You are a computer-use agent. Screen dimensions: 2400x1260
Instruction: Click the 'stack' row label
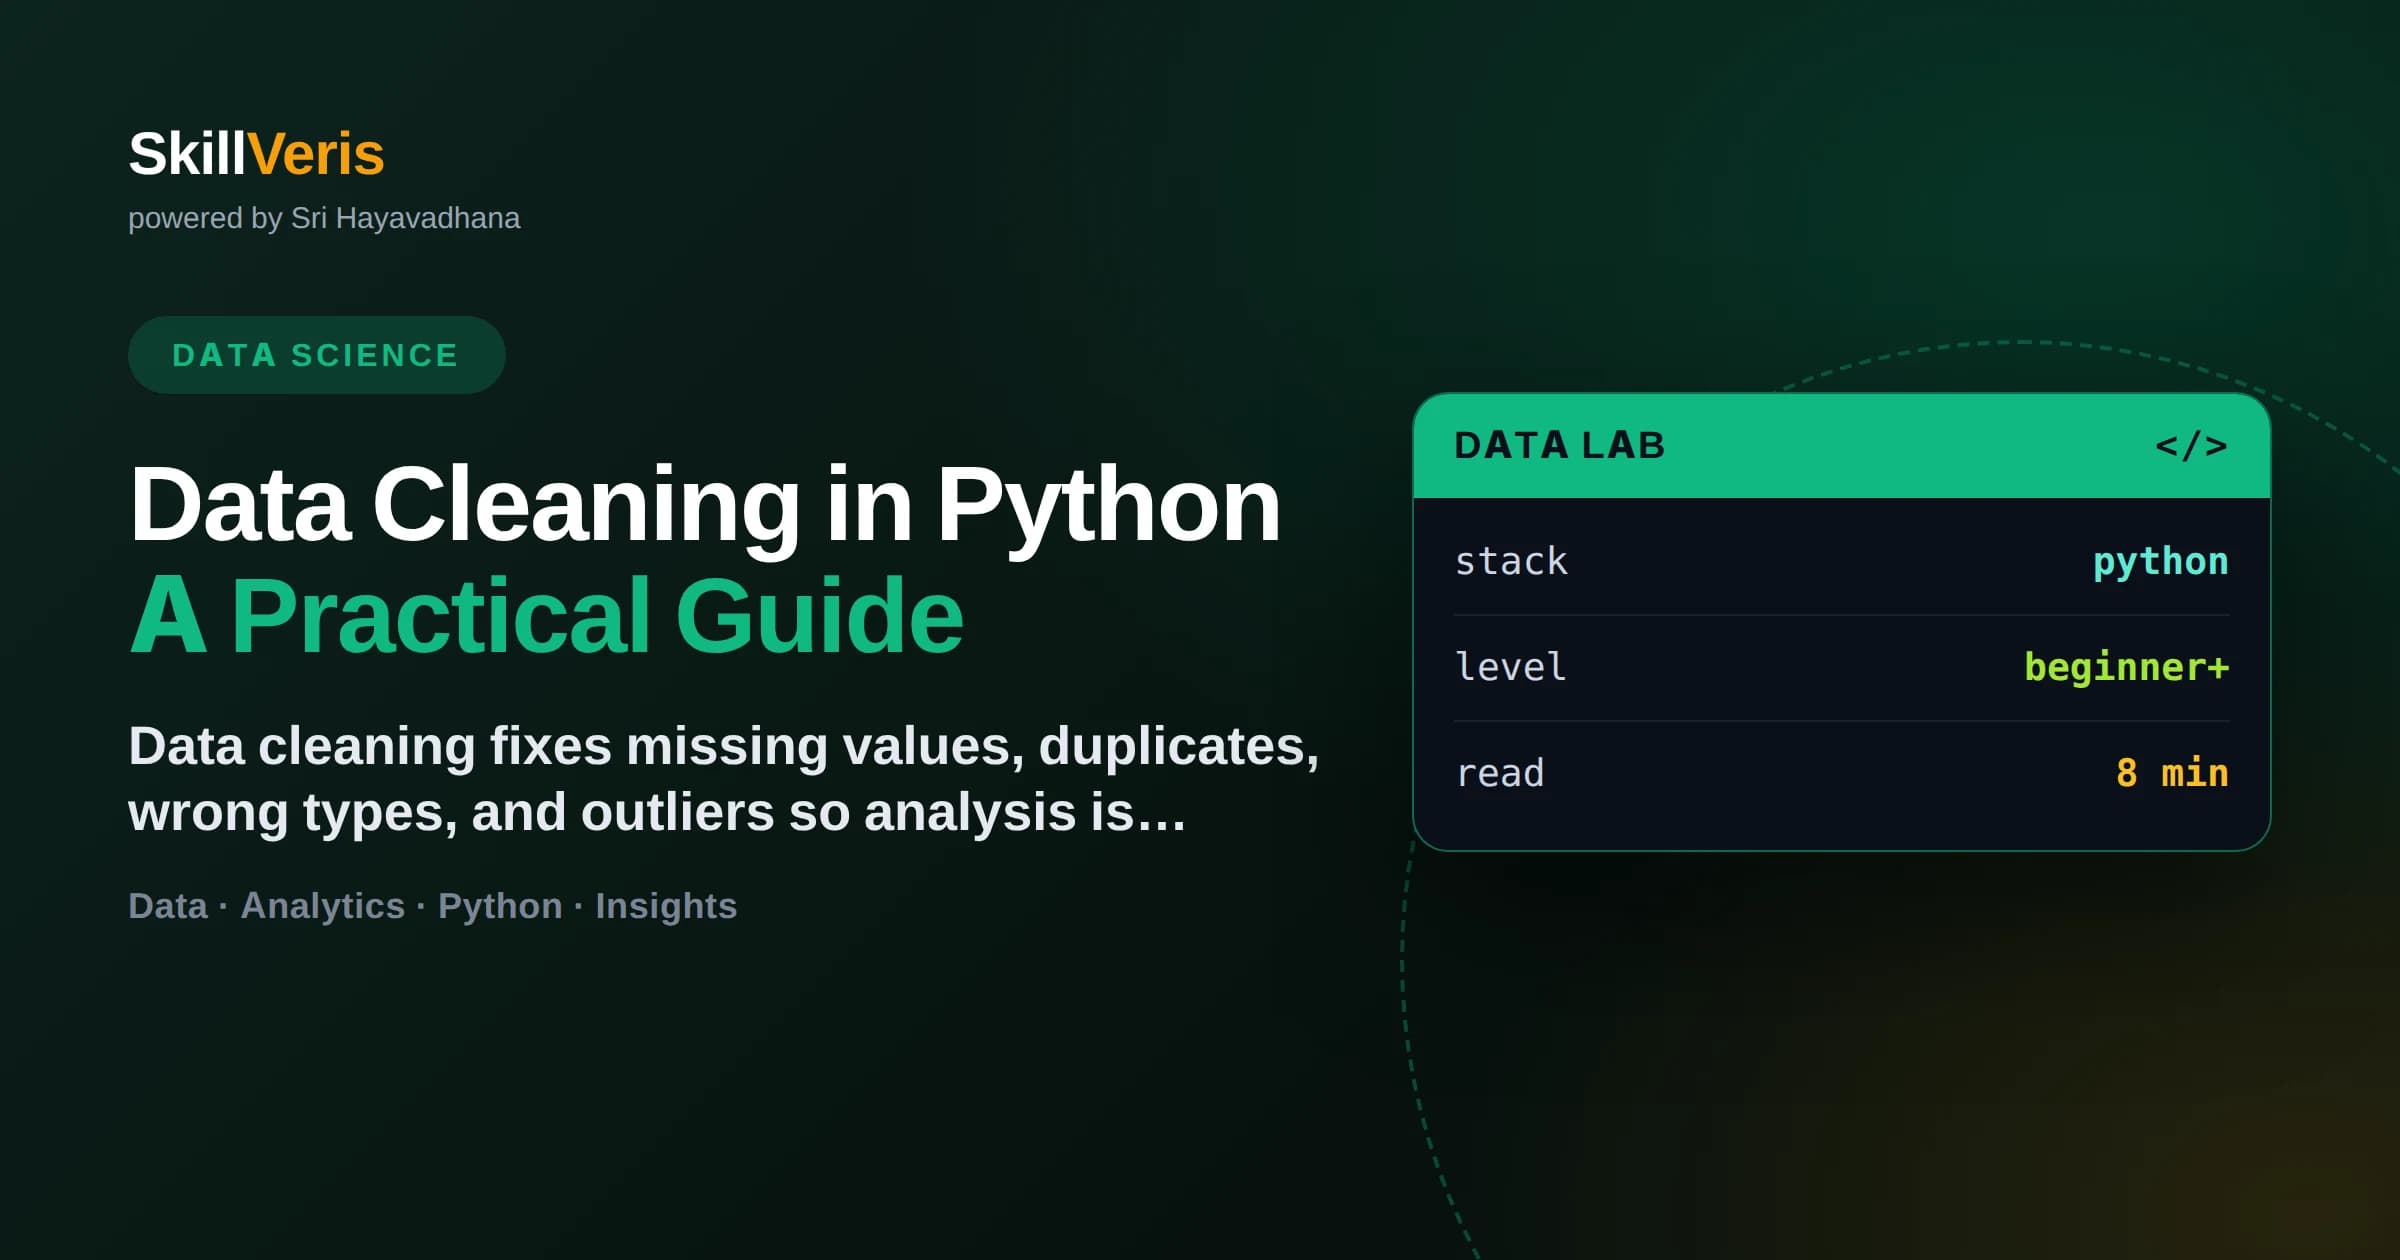click(1511, 561)
